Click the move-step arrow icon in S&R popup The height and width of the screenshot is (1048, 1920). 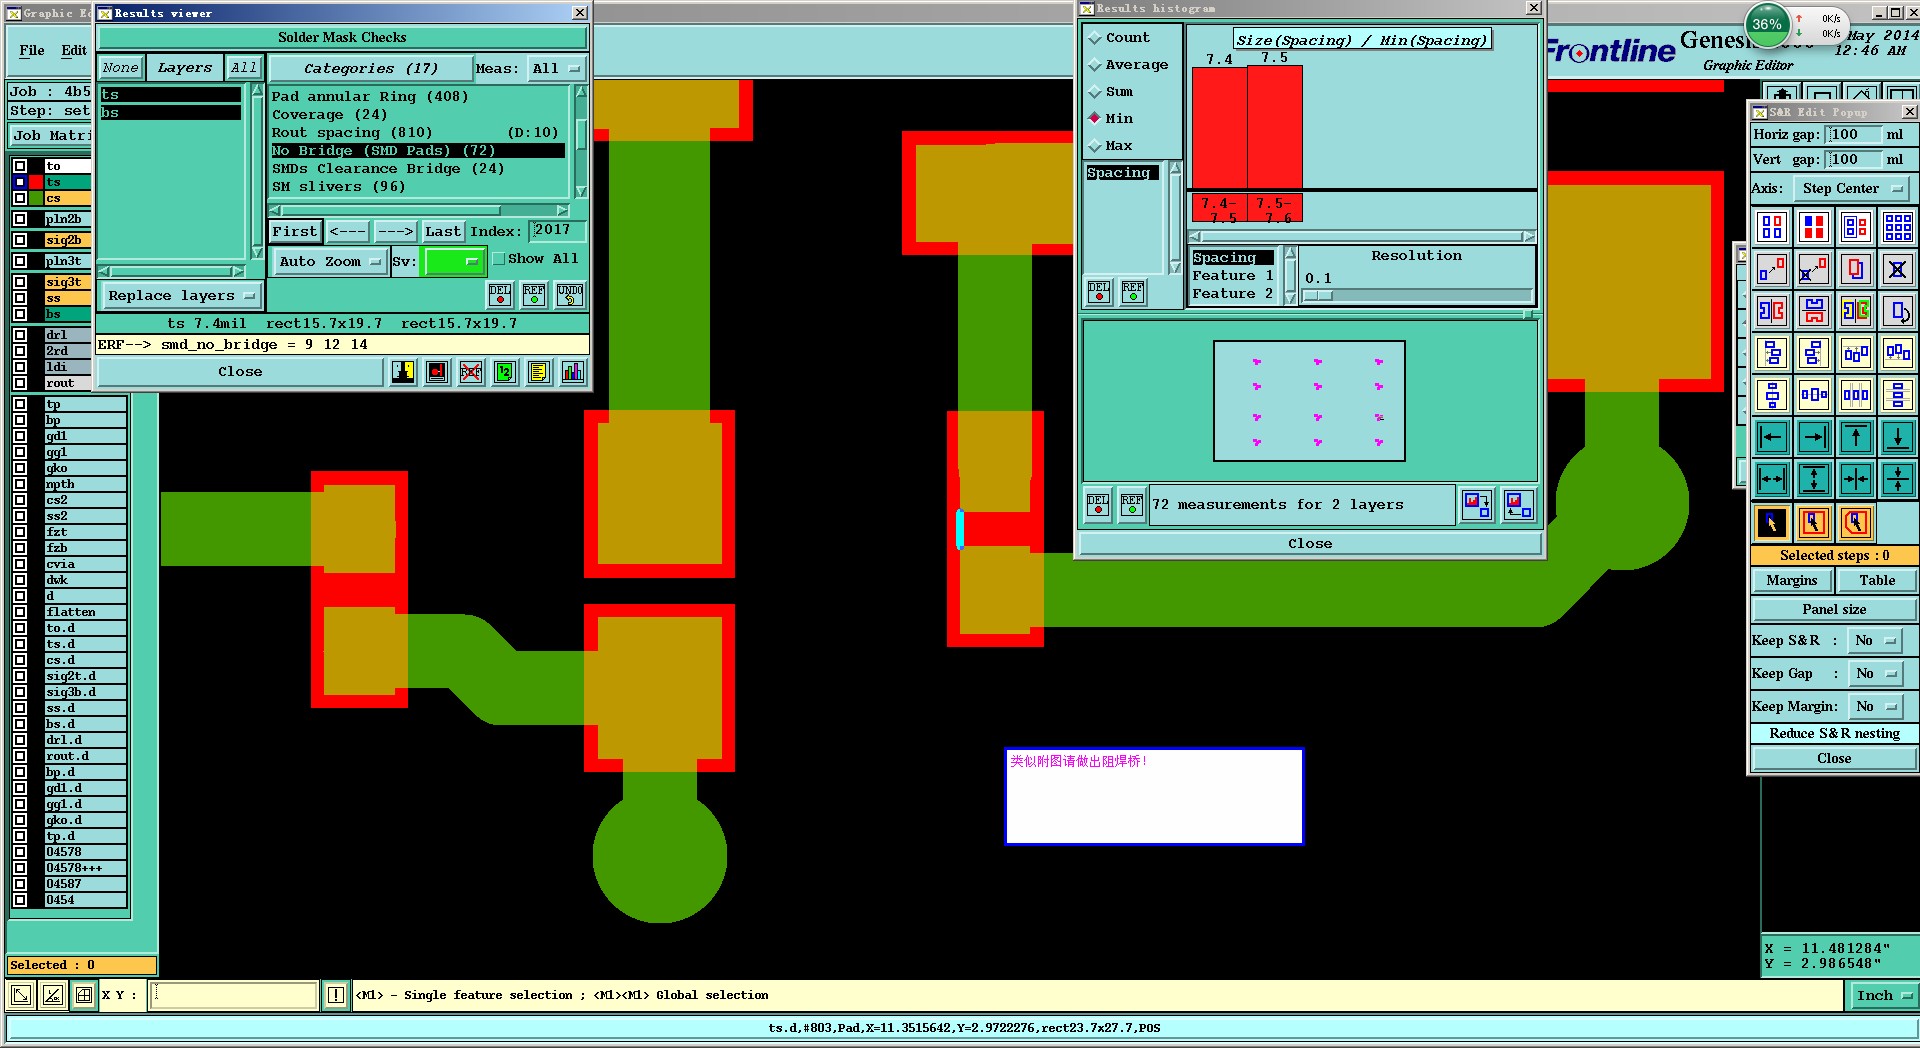point(1772,269)
